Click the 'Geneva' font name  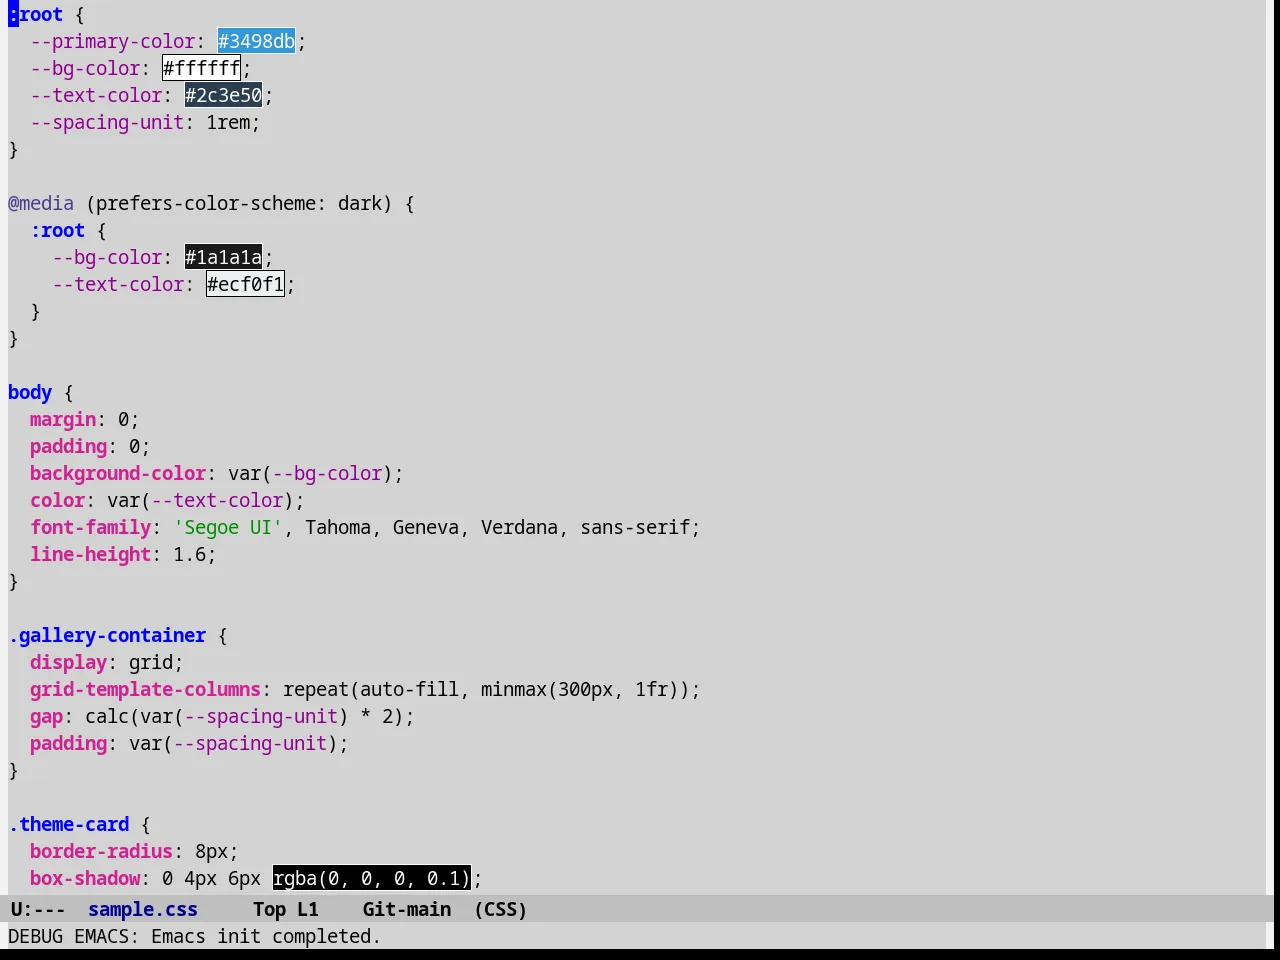click(x=426, y=527)
